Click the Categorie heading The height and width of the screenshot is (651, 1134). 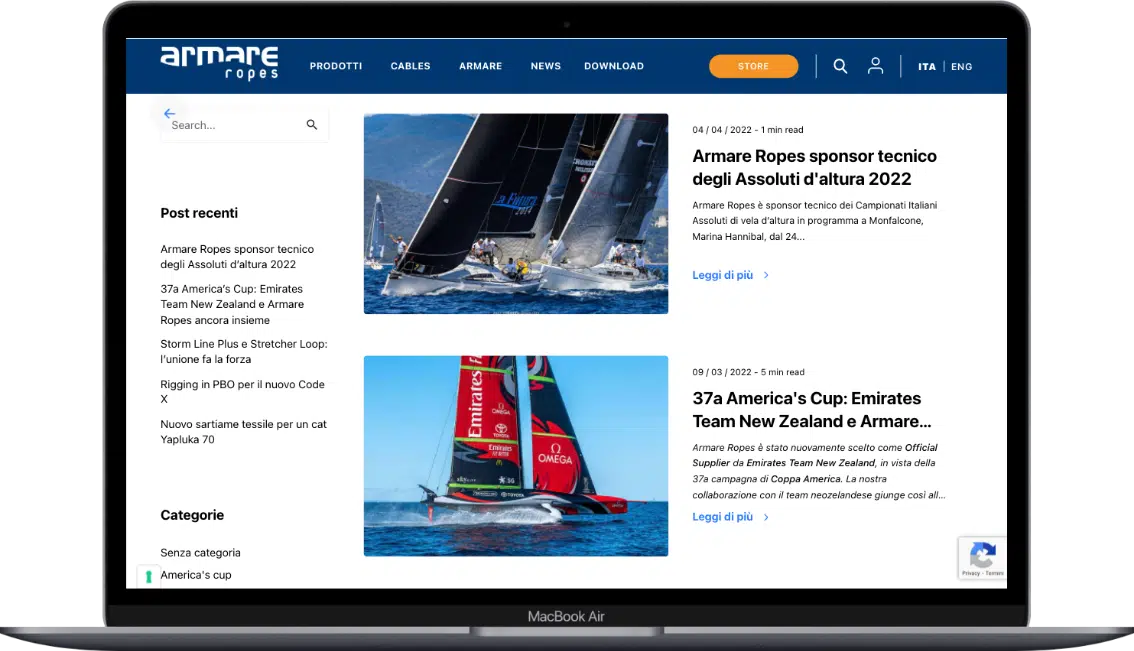pos(192,515)
